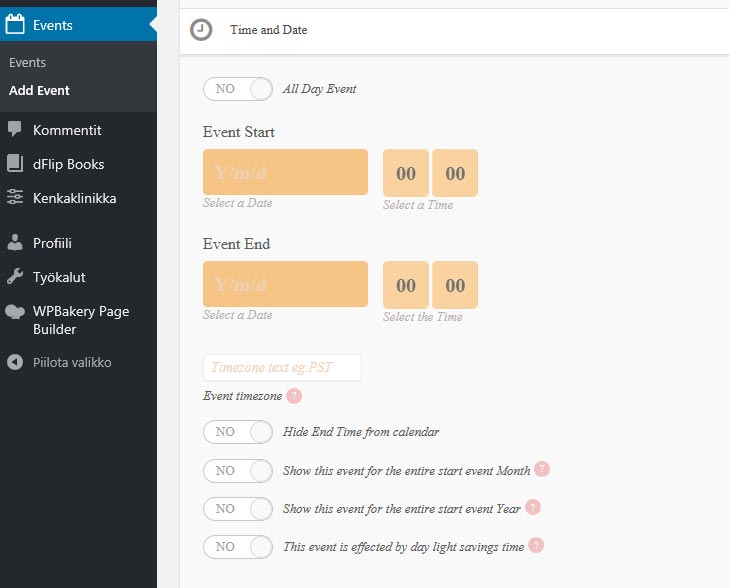Click the WPBakery Page Builder cloud icon
729x588 pixels.
coord(15,312)
